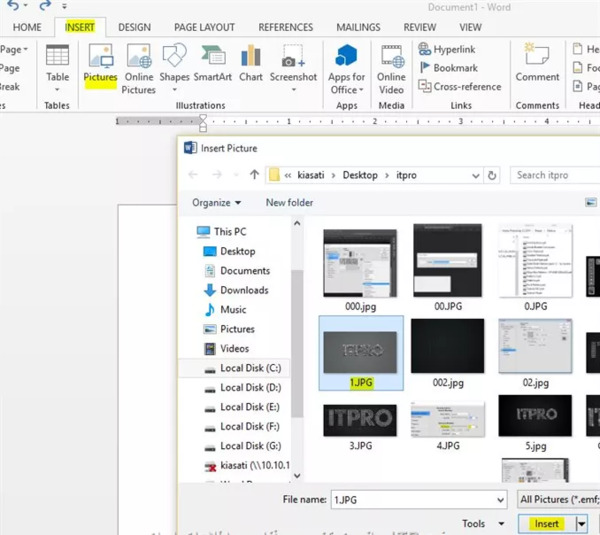Click the New folder button
Screen dimensions: 600x535
click(x=289, y=202)
